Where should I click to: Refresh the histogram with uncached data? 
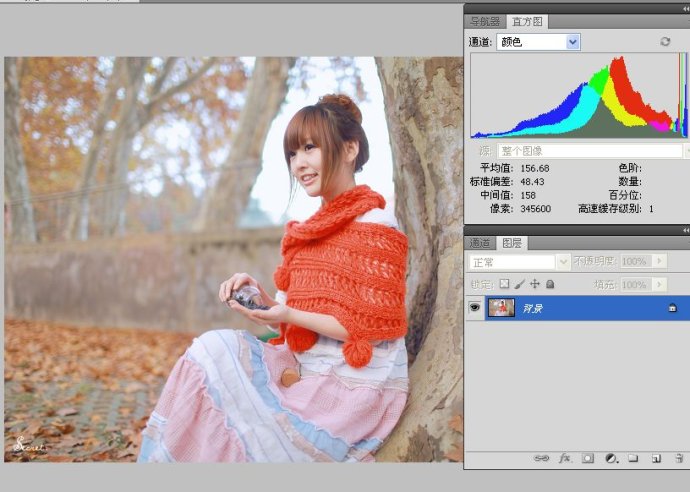click(665, 42)
